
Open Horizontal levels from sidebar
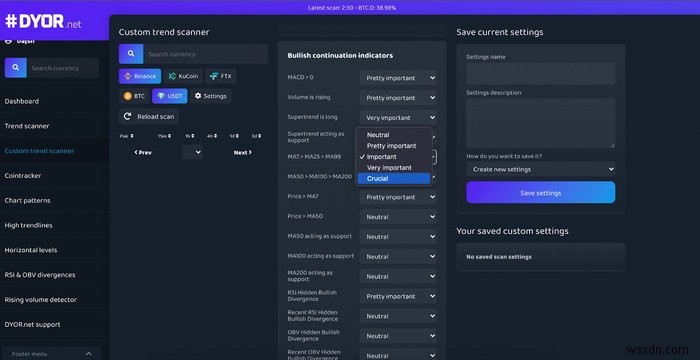tap(31, 250)
